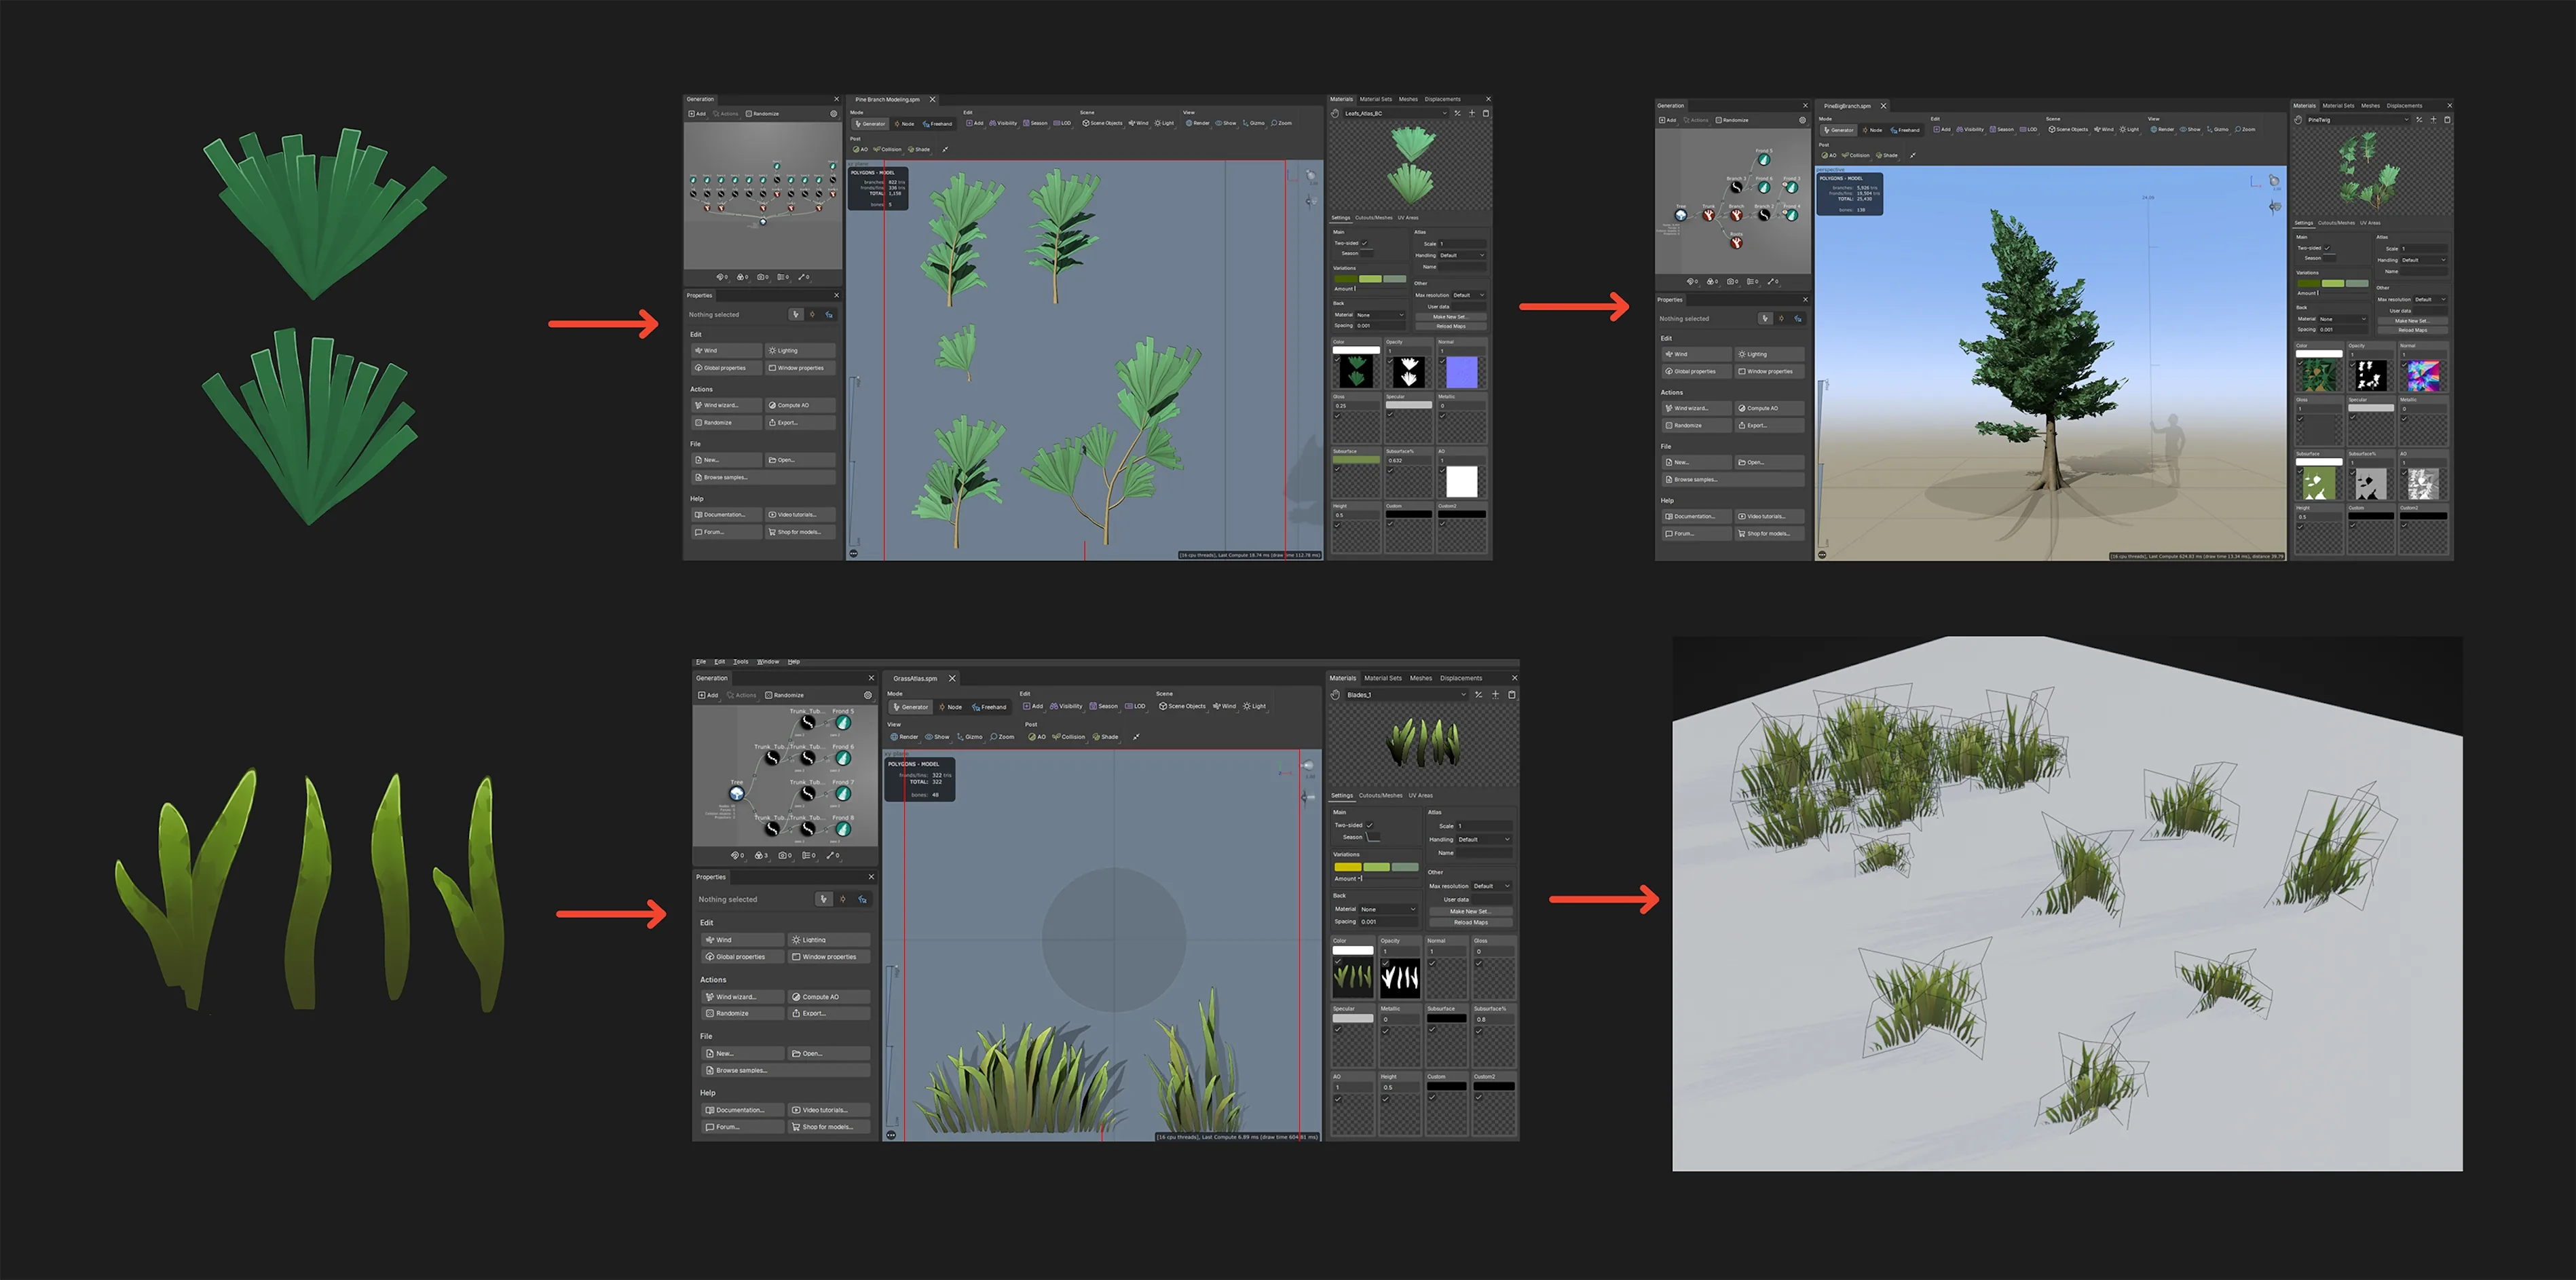Select the Frond 8 node in Generation graph
This screenshot has width=2576, height=1280.
[843, 829]
